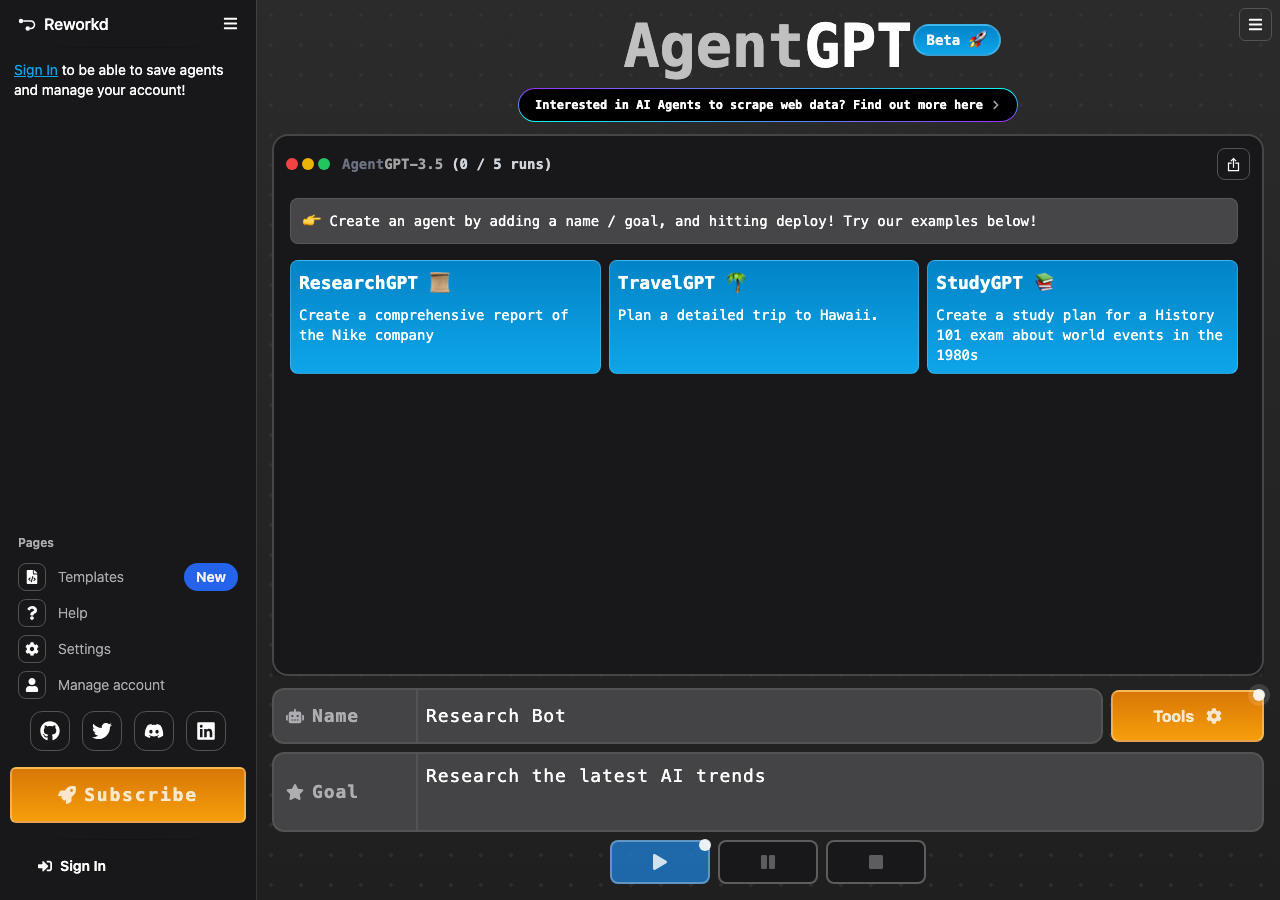The image size is (1280, 900).
Task: Open the Discord link icon
Action: (x=154, y=731)
